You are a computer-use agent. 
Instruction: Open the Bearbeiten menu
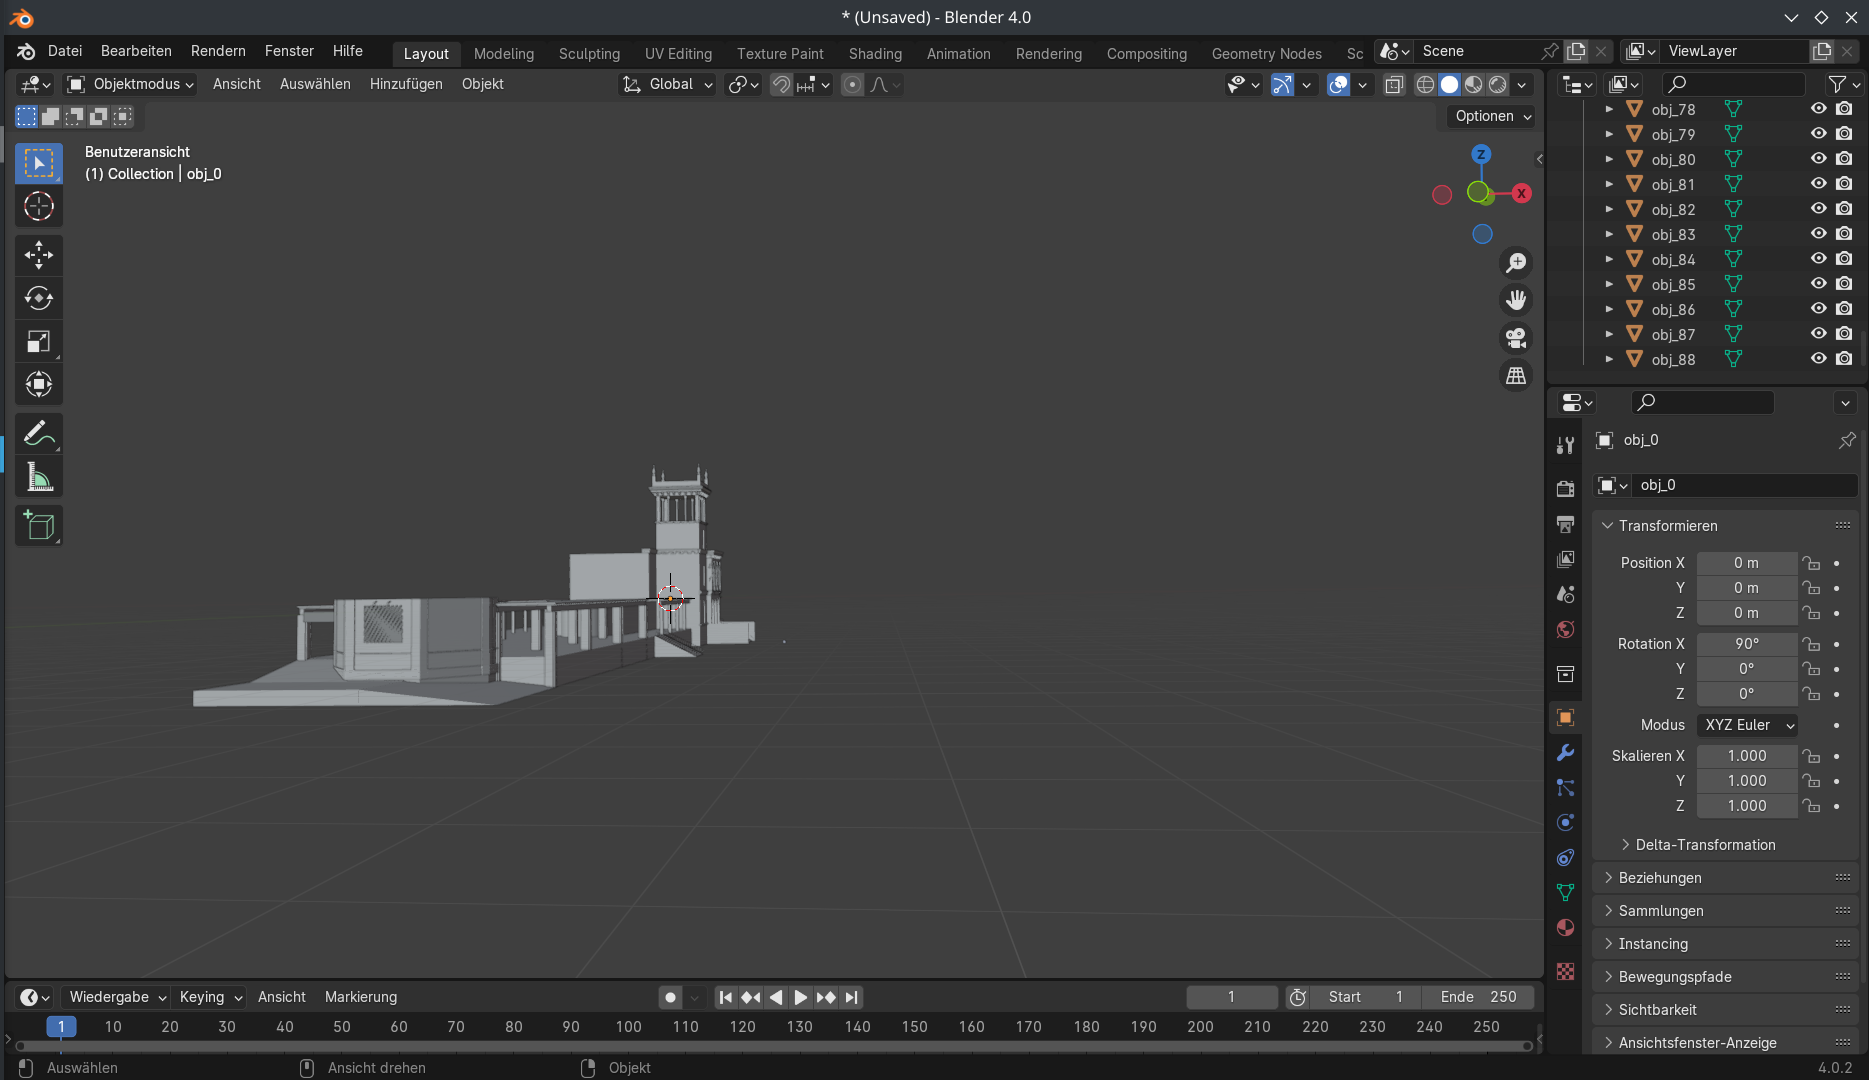[x=136, y=51]
